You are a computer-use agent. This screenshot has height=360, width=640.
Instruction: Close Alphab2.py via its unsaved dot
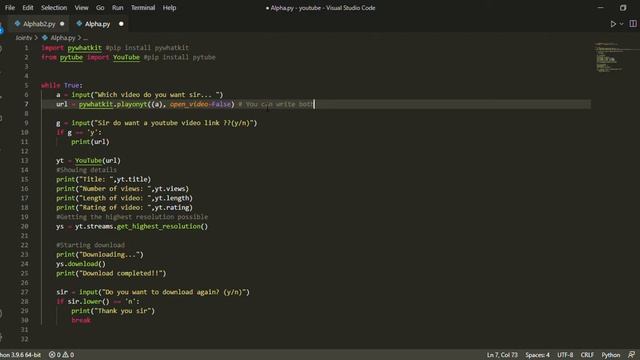pos(62,24)
